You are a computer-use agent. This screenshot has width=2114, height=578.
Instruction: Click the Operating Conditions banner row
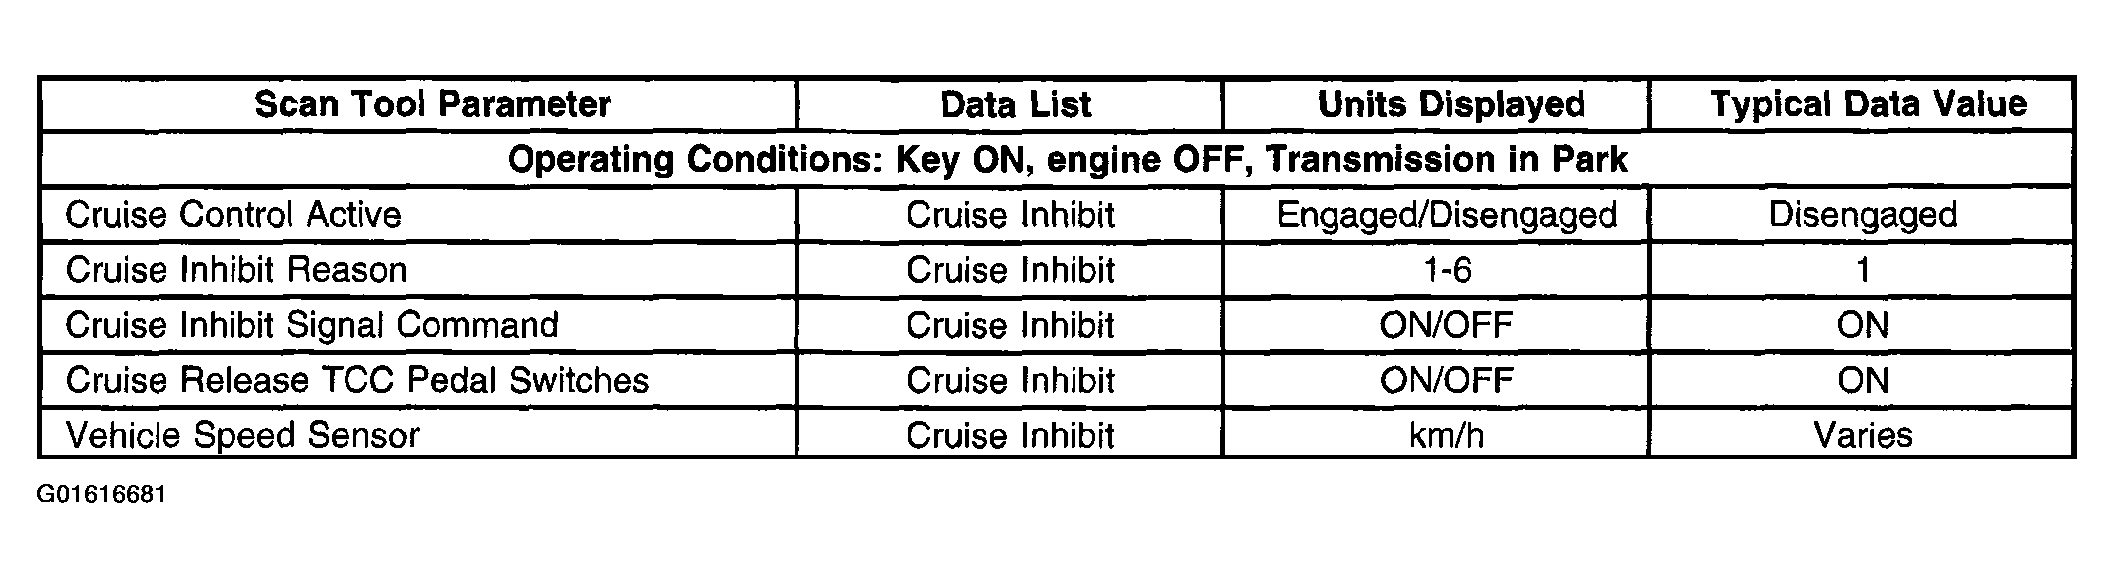[x=1057, y=159]
